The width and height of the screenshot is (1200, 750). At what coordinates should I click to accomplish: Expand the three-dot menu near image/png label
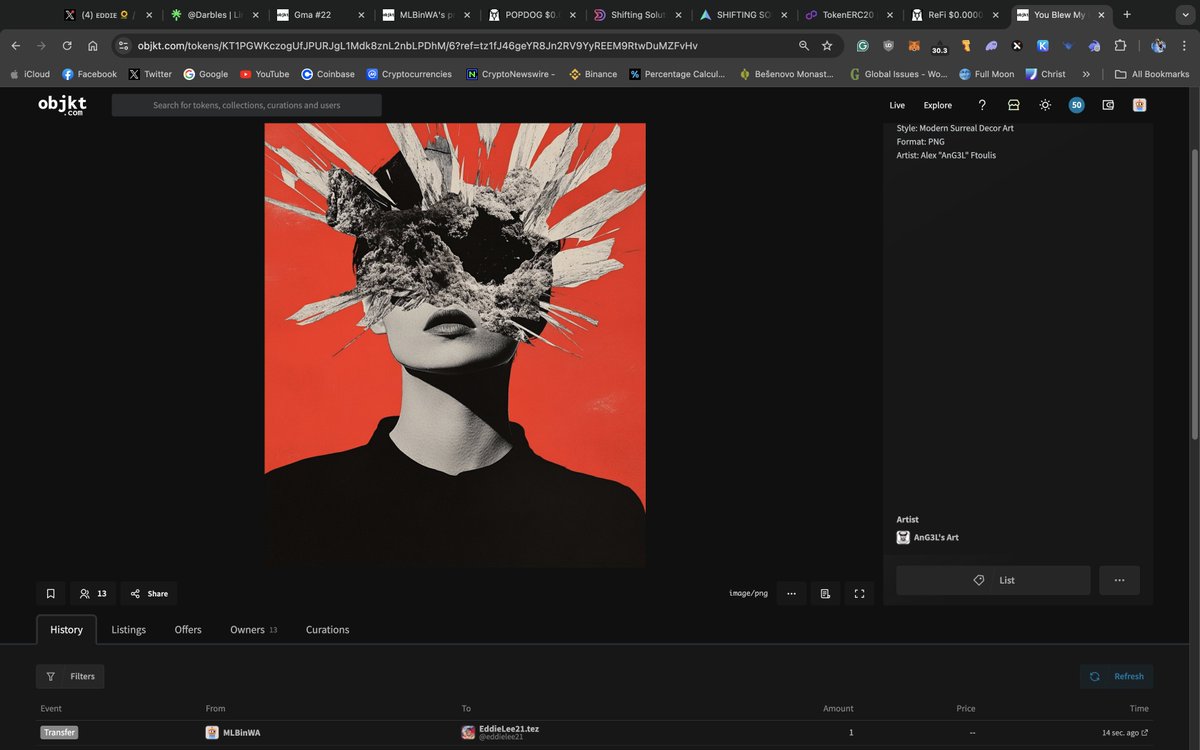pos(791,593)
